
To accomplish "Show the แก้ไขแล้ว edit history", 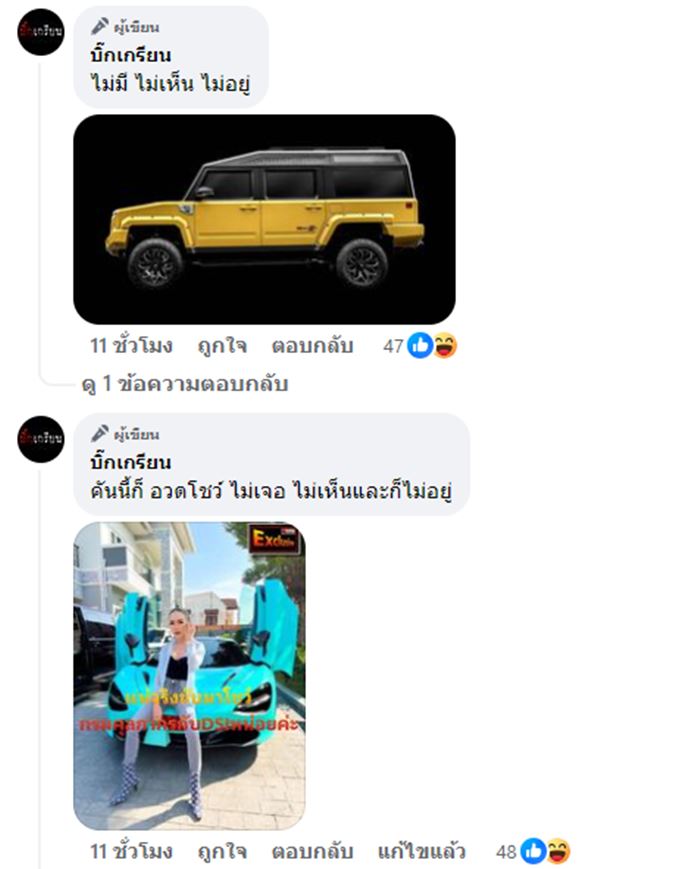I will click(x=421, y=851).
